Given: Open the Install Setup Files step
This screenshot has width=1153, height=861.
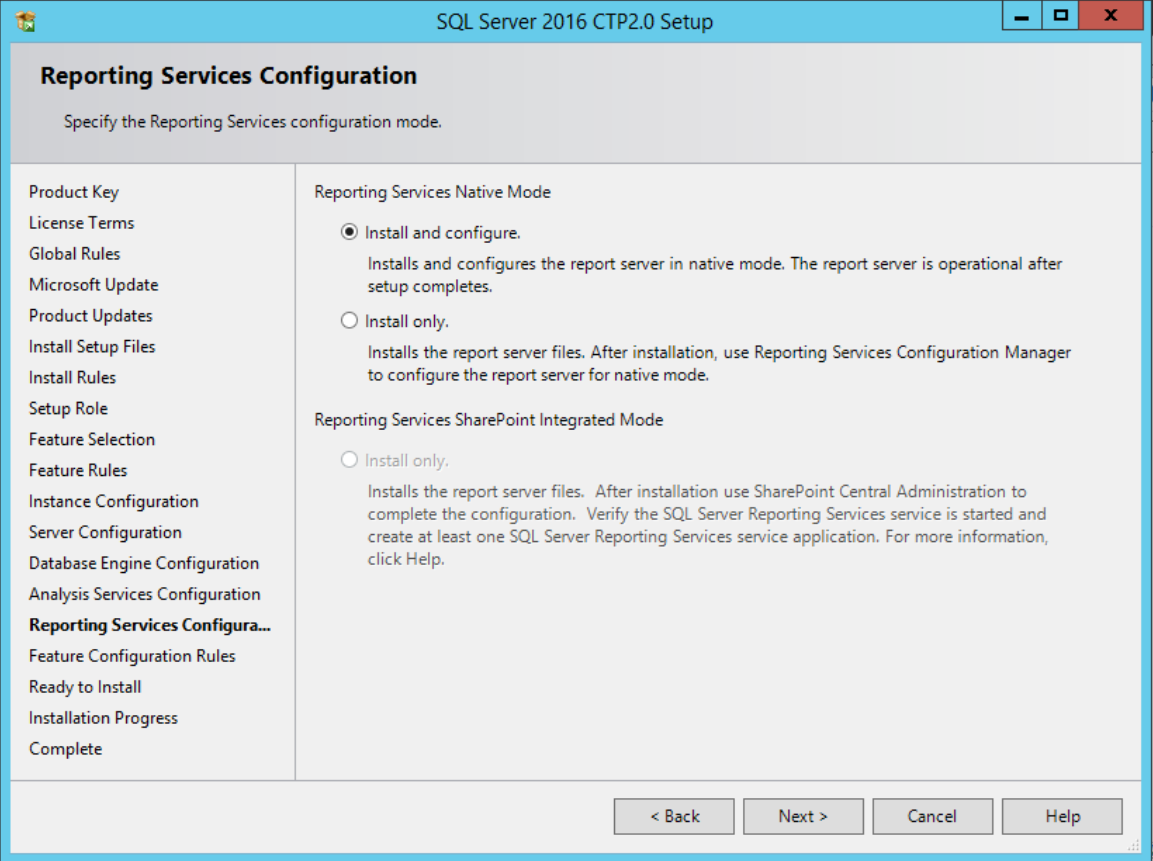Looking at the screenshot, I should coord(92,346).
